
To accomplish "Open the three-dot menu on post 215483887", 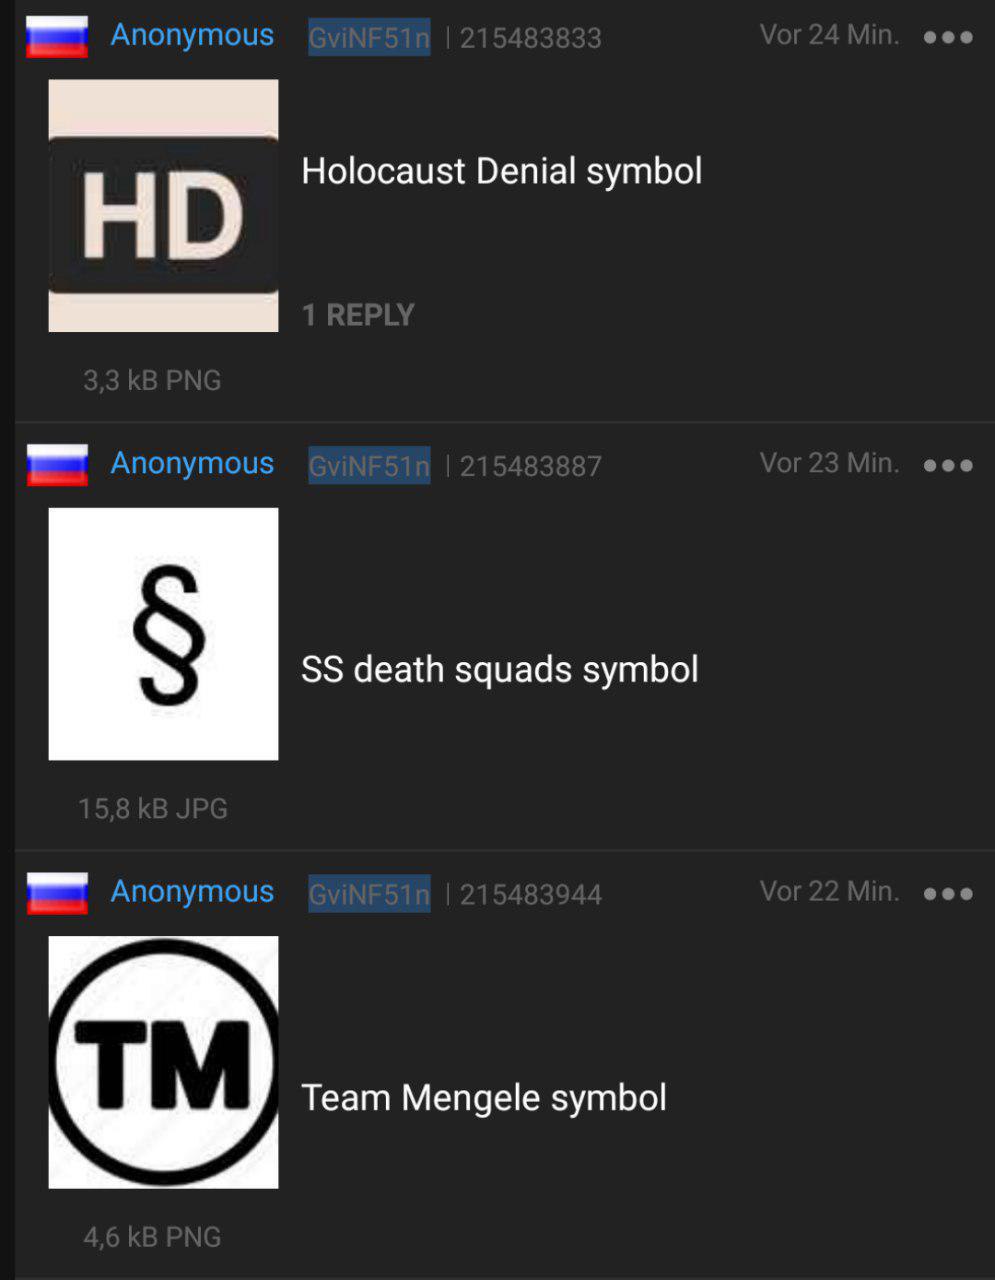I will tap(948, 465).
